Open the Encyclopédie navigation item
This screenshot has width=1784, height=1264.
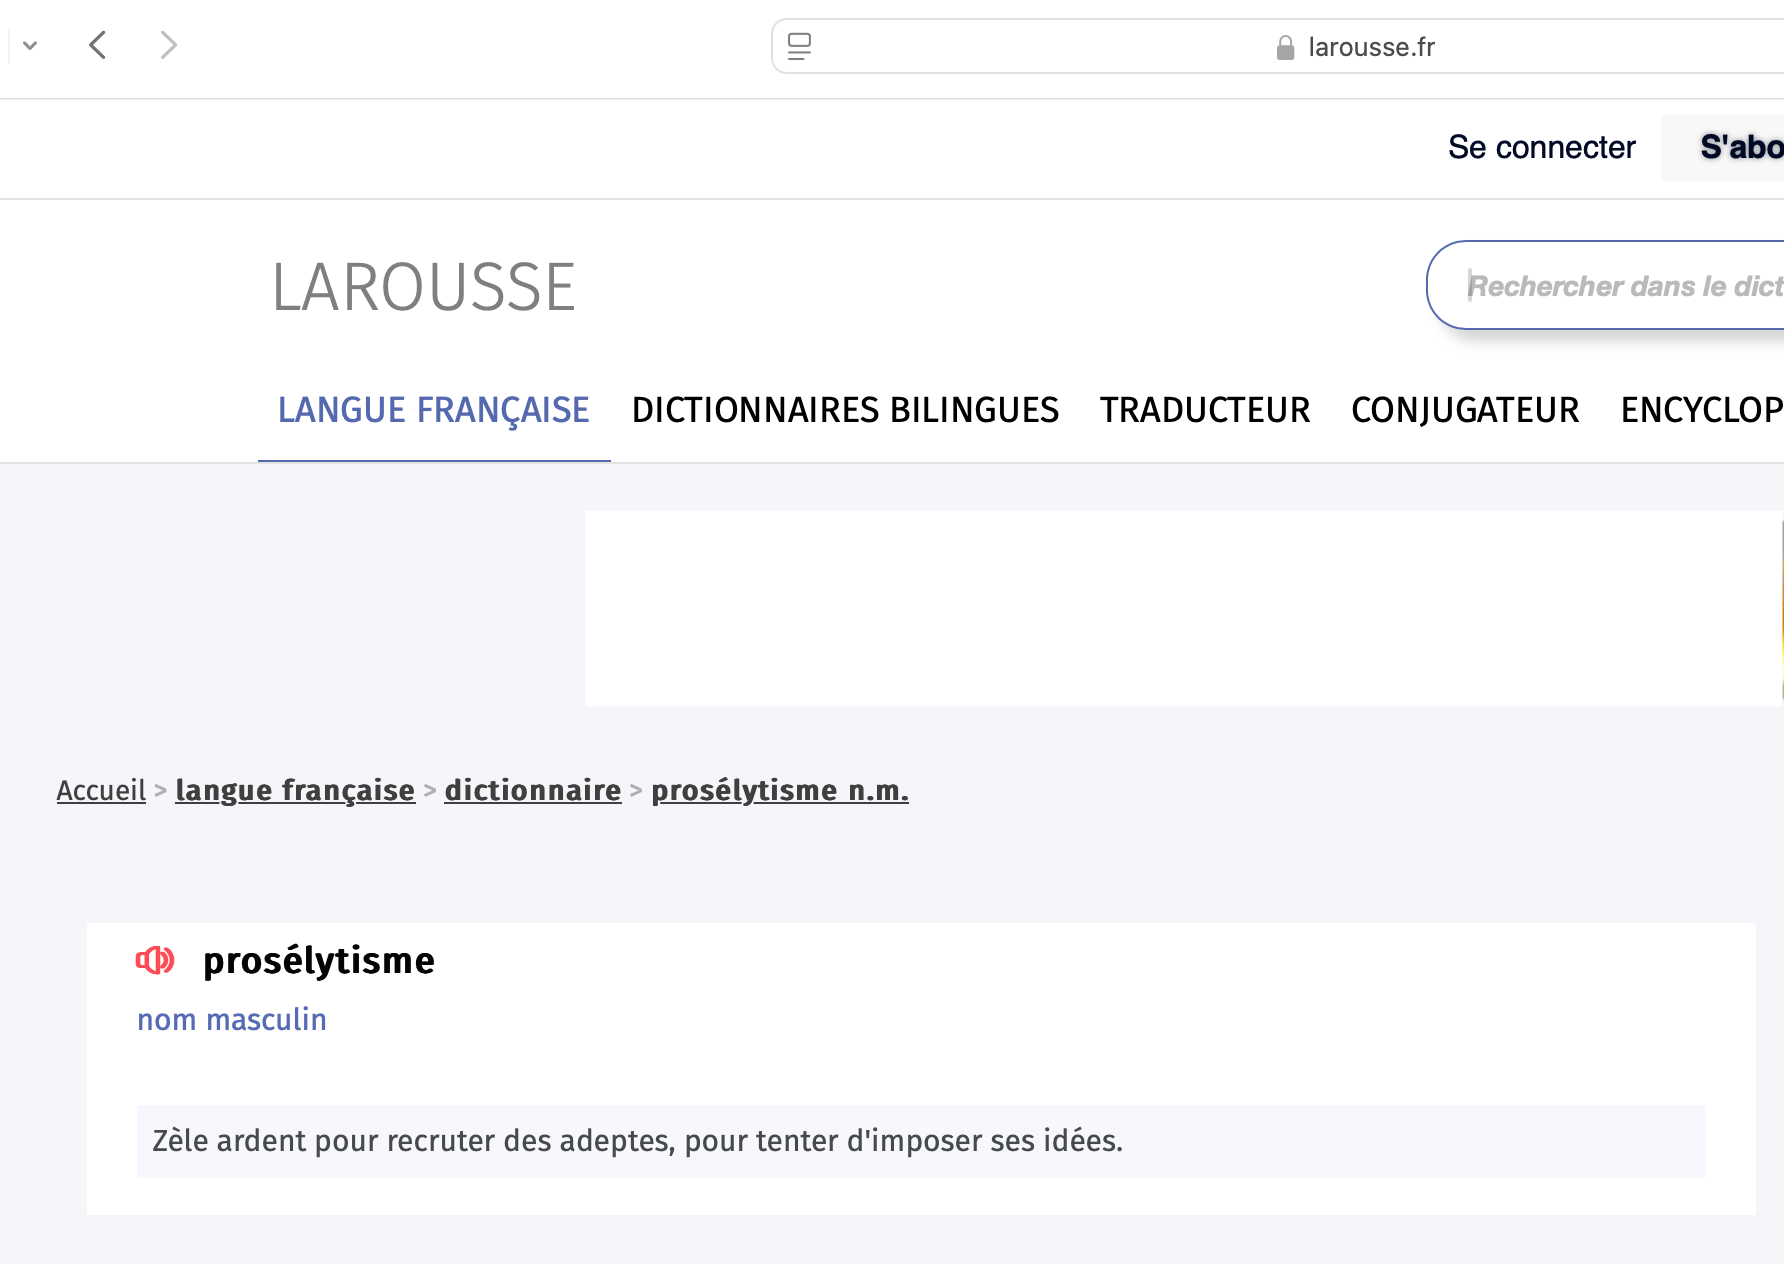click(x=1700, y=411)
